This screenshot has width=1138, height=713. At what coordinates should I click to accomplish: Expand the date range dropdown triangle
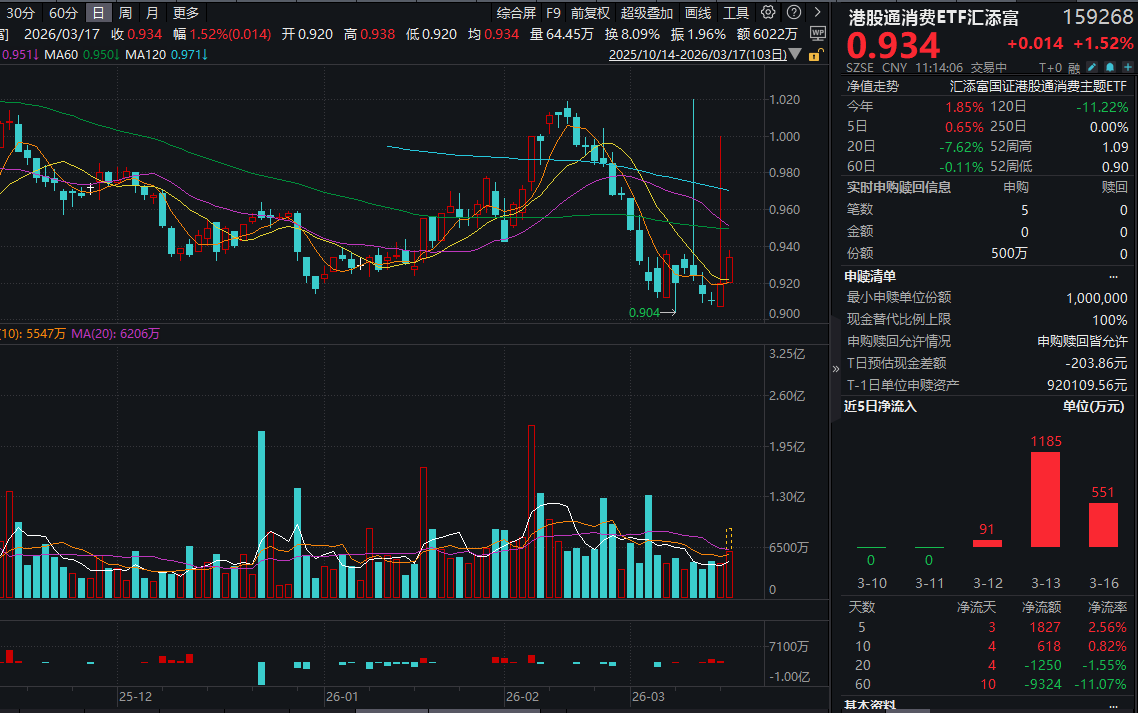point(797,54)
